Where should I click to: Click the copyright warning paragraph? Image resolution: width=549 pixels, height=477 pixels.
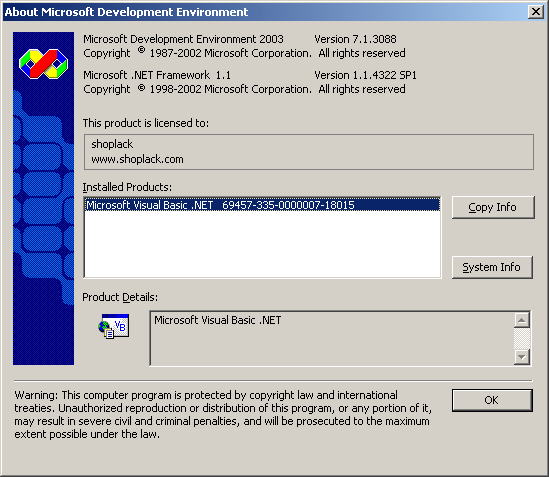pyautogui.click(x=223, y=415)
